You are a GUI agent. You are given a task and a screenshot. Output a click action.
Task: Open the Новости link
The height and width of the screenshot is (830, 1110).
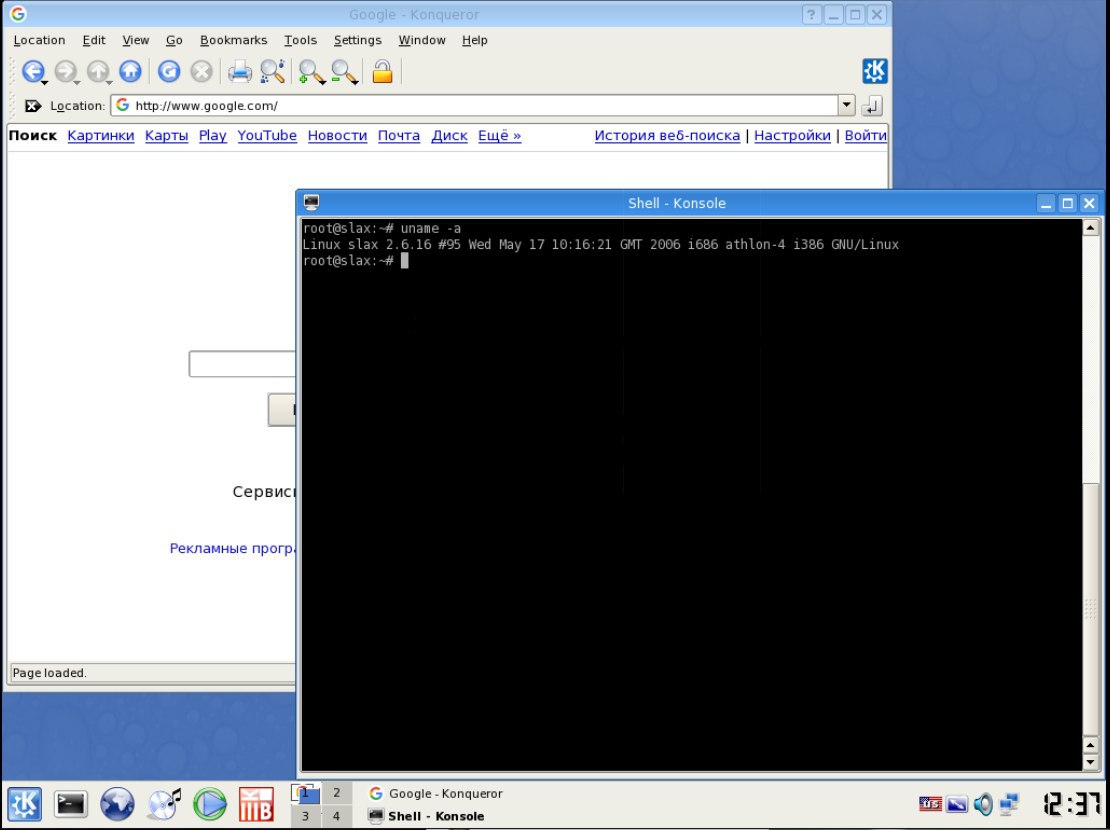(337, 135)
